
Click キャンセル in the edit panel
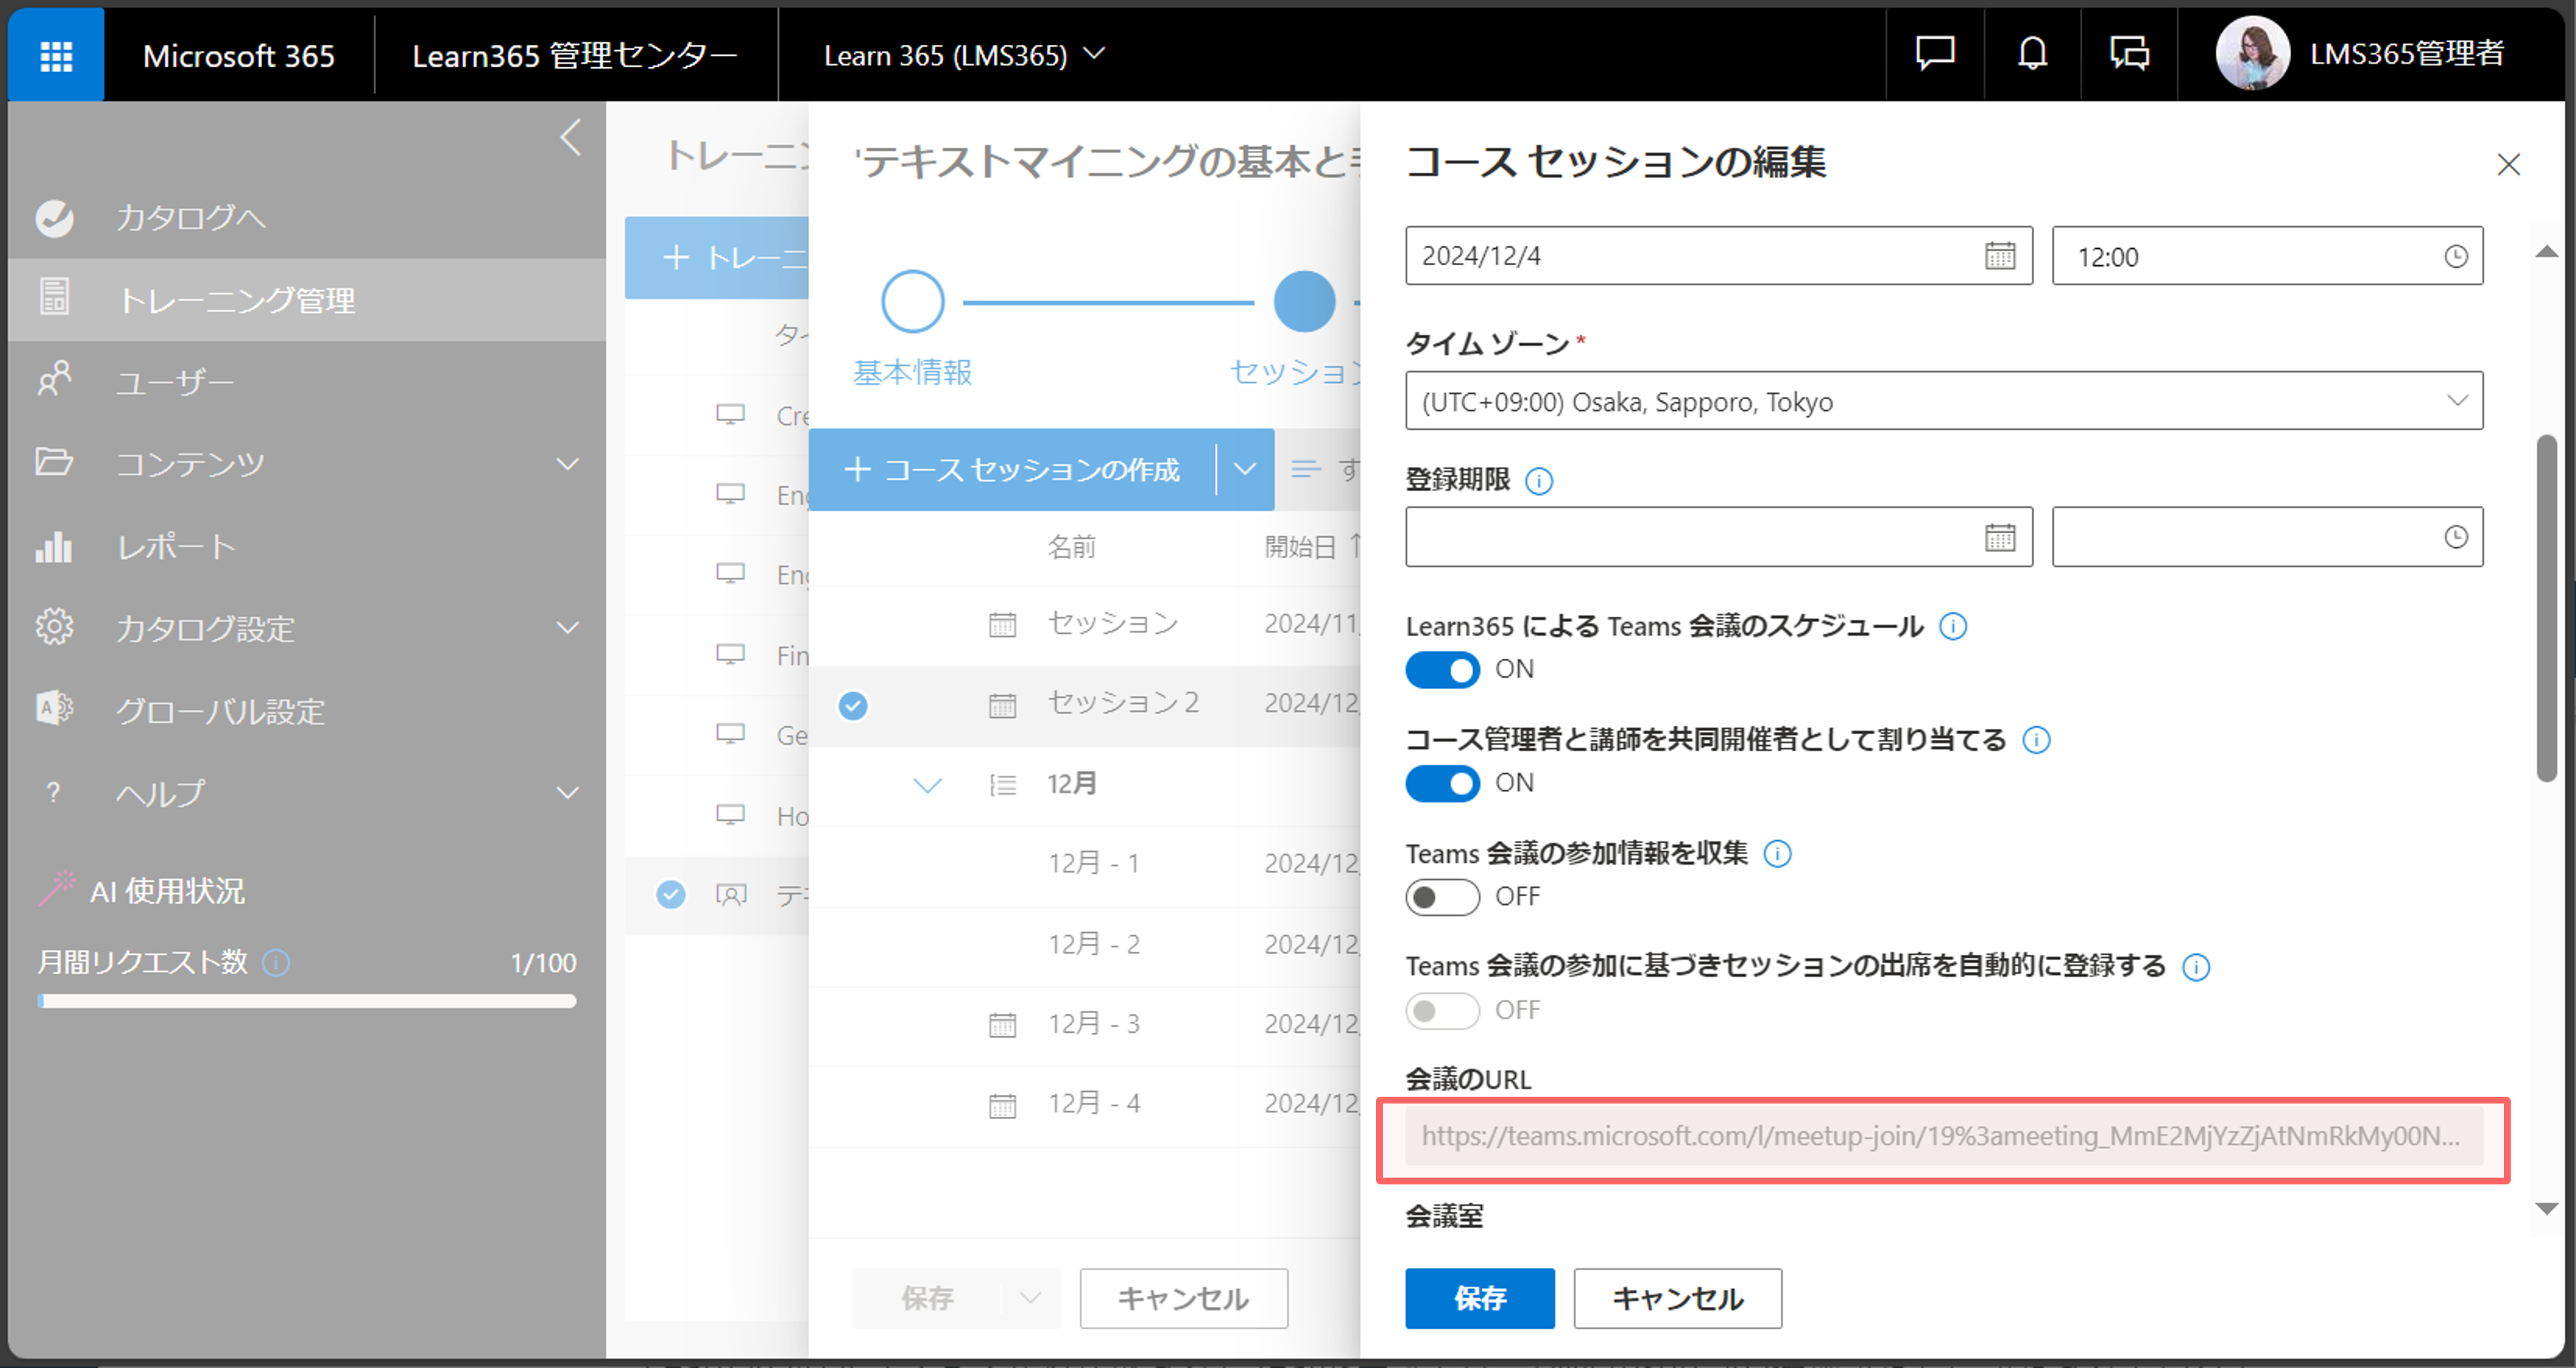click(1678, 1298)
